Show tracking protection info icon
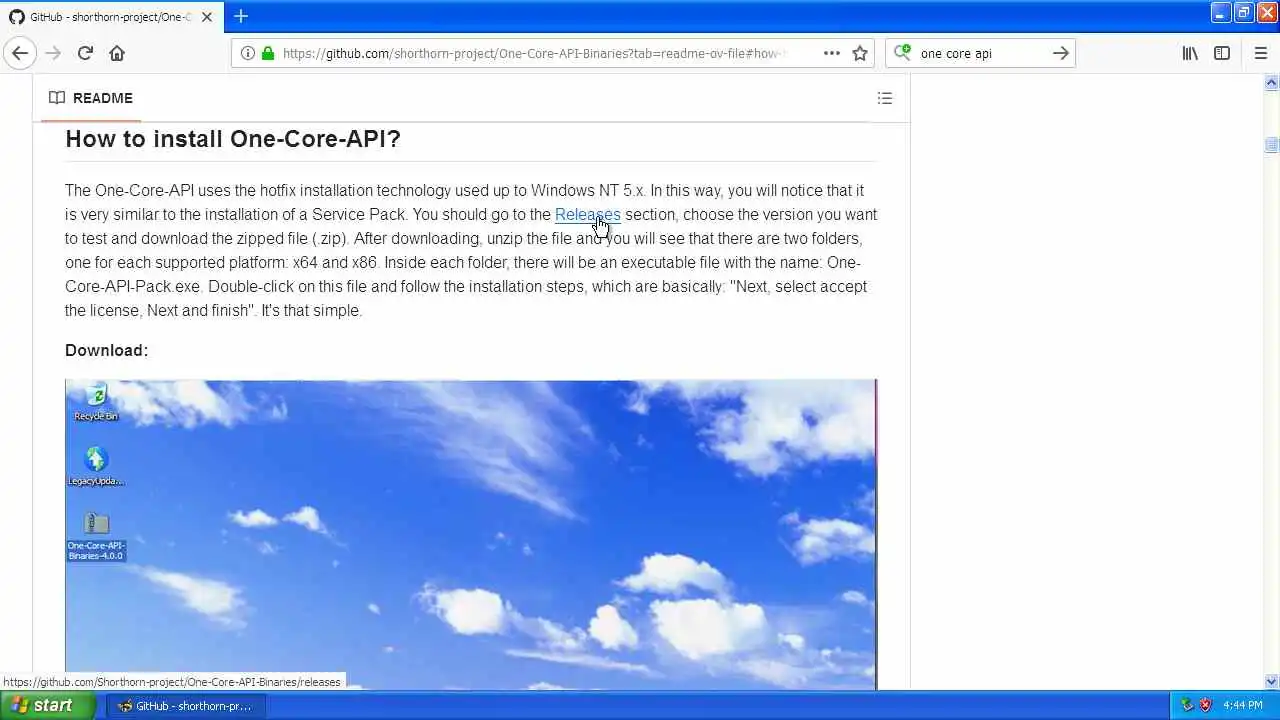The image size is (1280, 720). pyautogui.click(x=248, y=53)
